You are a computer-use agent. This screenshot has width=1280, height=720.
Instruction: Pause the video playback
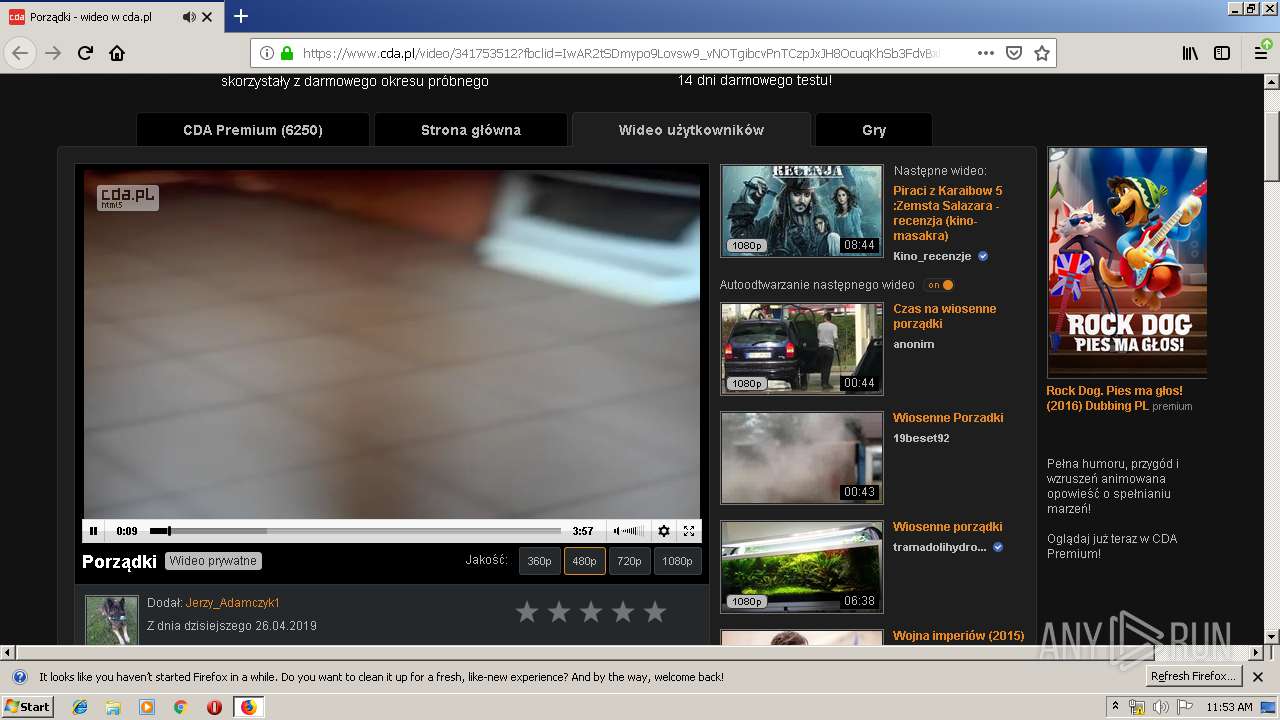click(94, 531)
